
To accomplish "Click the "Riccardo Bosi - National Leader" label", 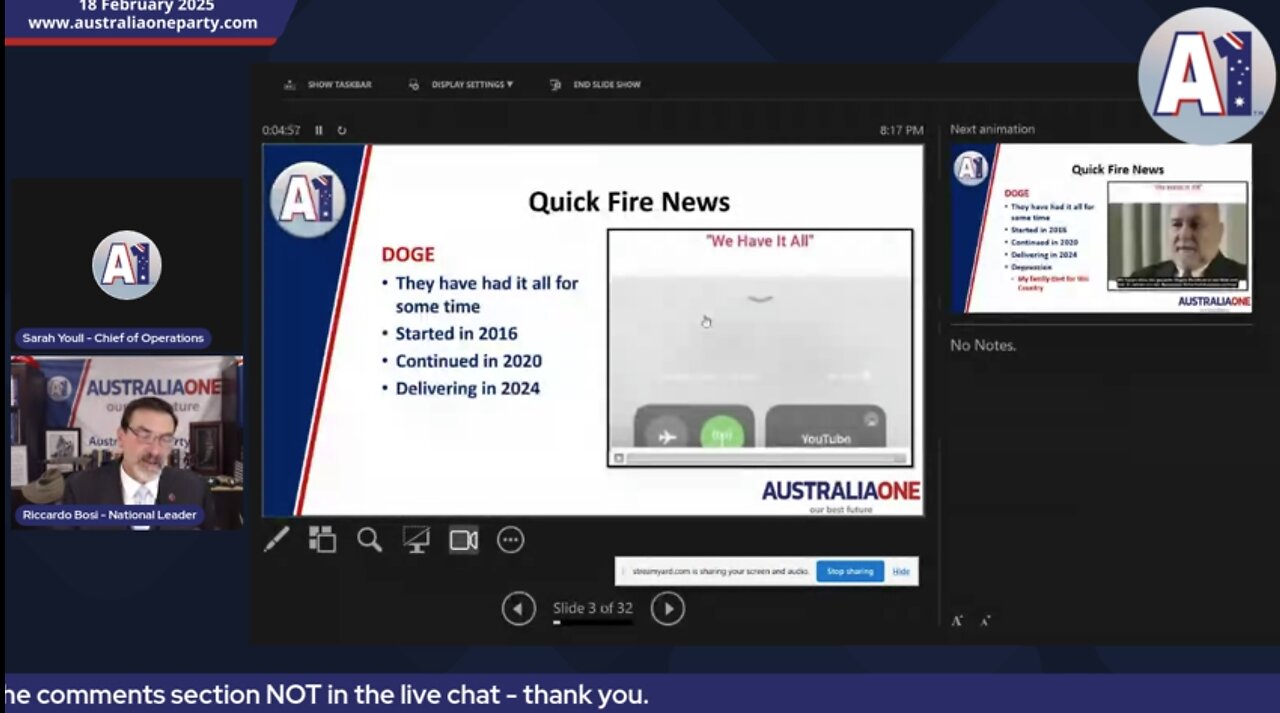I will coord(110,515).
